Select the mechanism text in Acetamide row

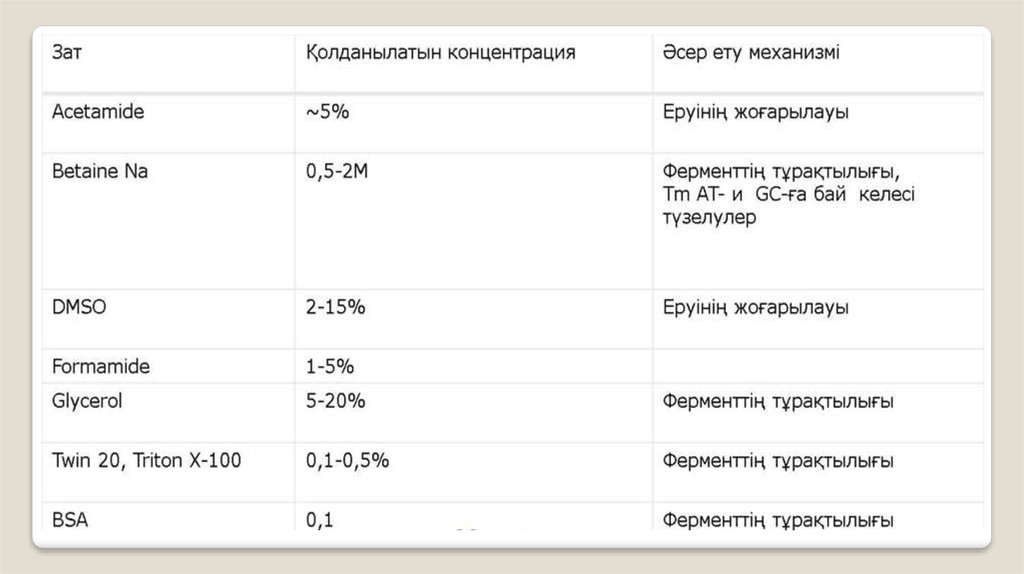click(755, 112)
